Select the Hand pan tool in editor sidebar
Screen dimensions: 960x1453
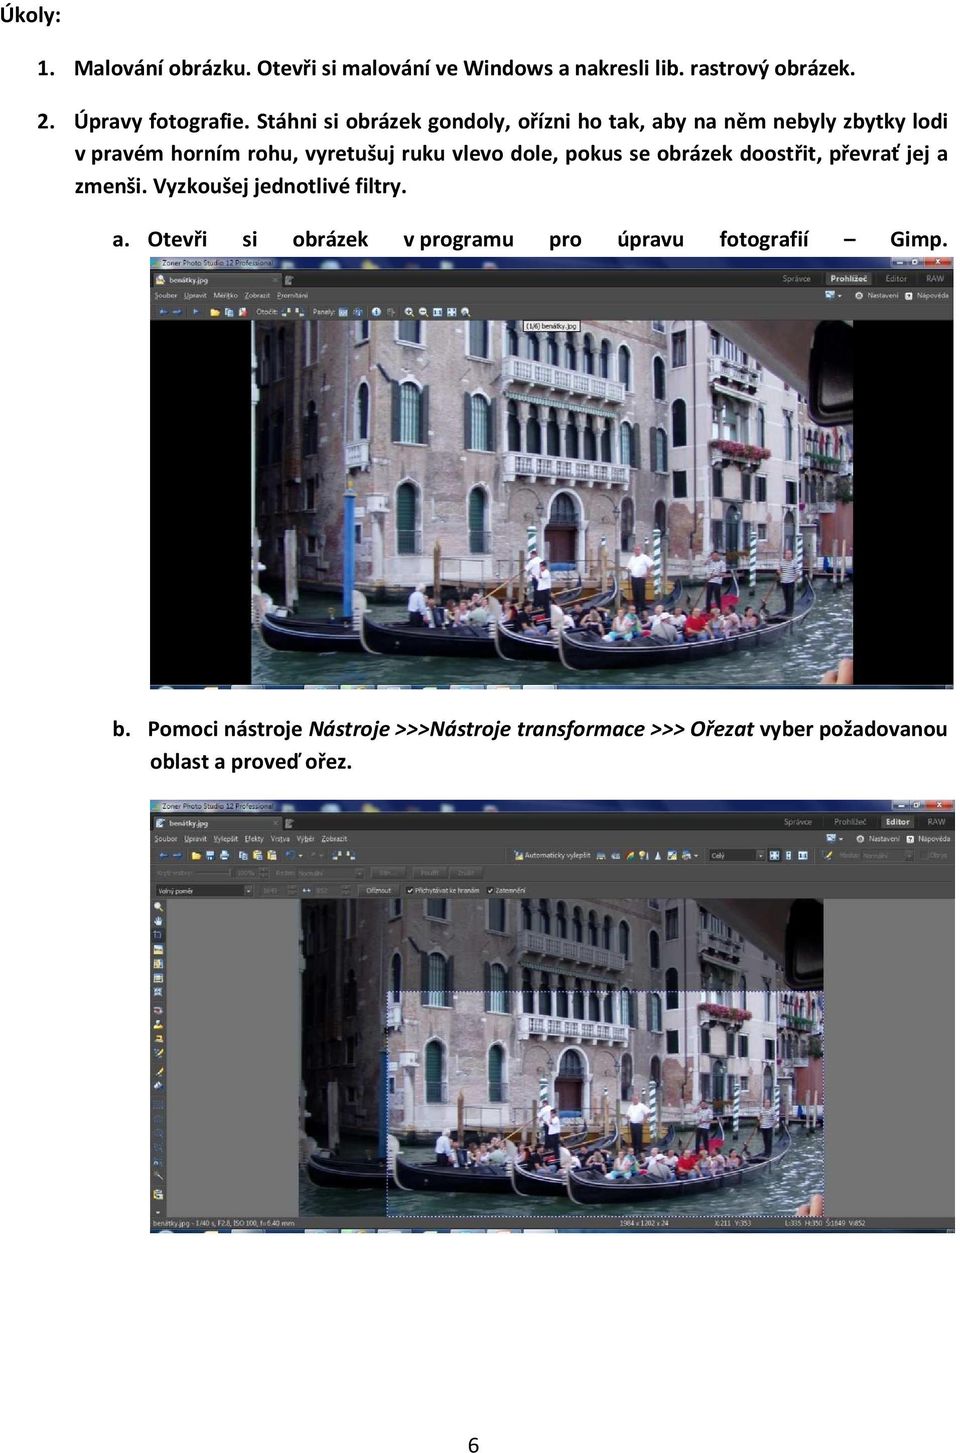[158, 921]
